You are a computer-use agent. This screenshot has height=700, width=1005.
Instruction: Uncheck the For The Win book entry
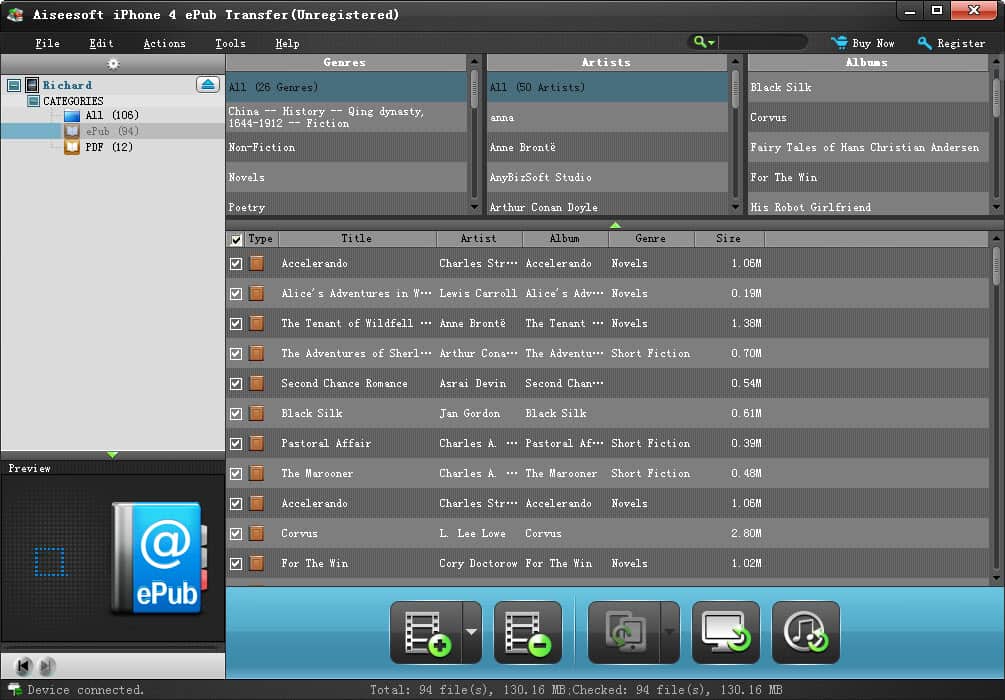pyautogui.click(x=236, y=563)
